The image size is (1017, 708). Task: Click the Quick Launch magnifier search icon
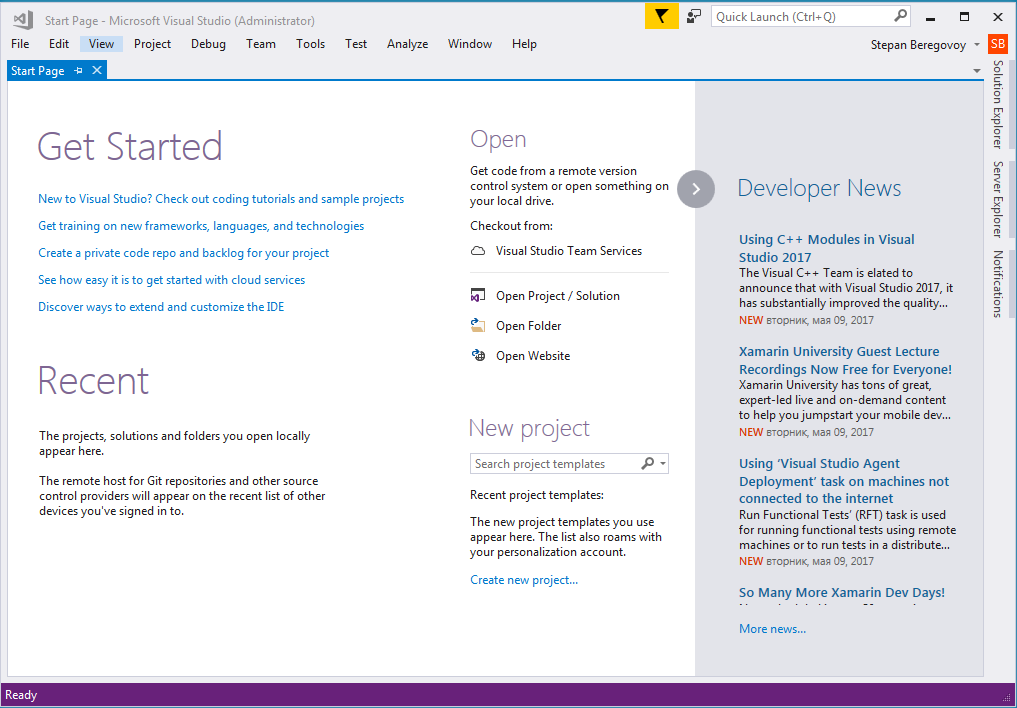[x=900, y=16]
